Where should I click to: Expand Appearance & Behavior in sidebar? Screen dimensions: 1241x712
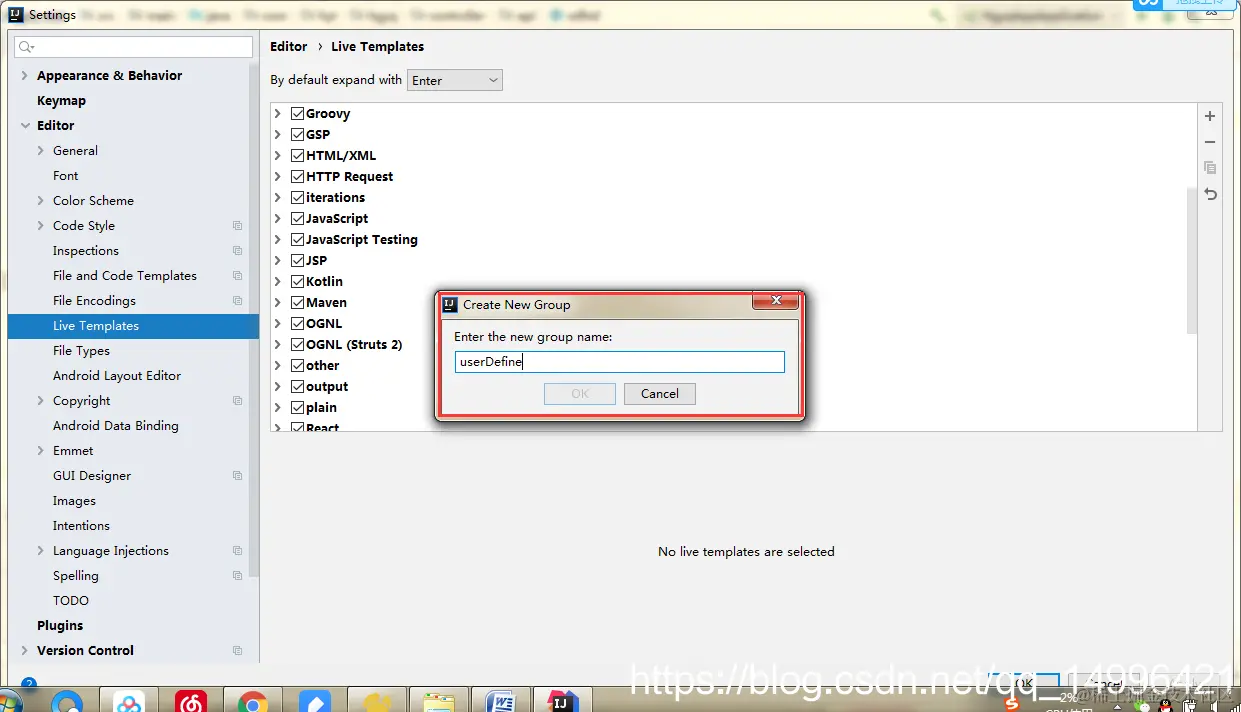[x=25, y=76]
